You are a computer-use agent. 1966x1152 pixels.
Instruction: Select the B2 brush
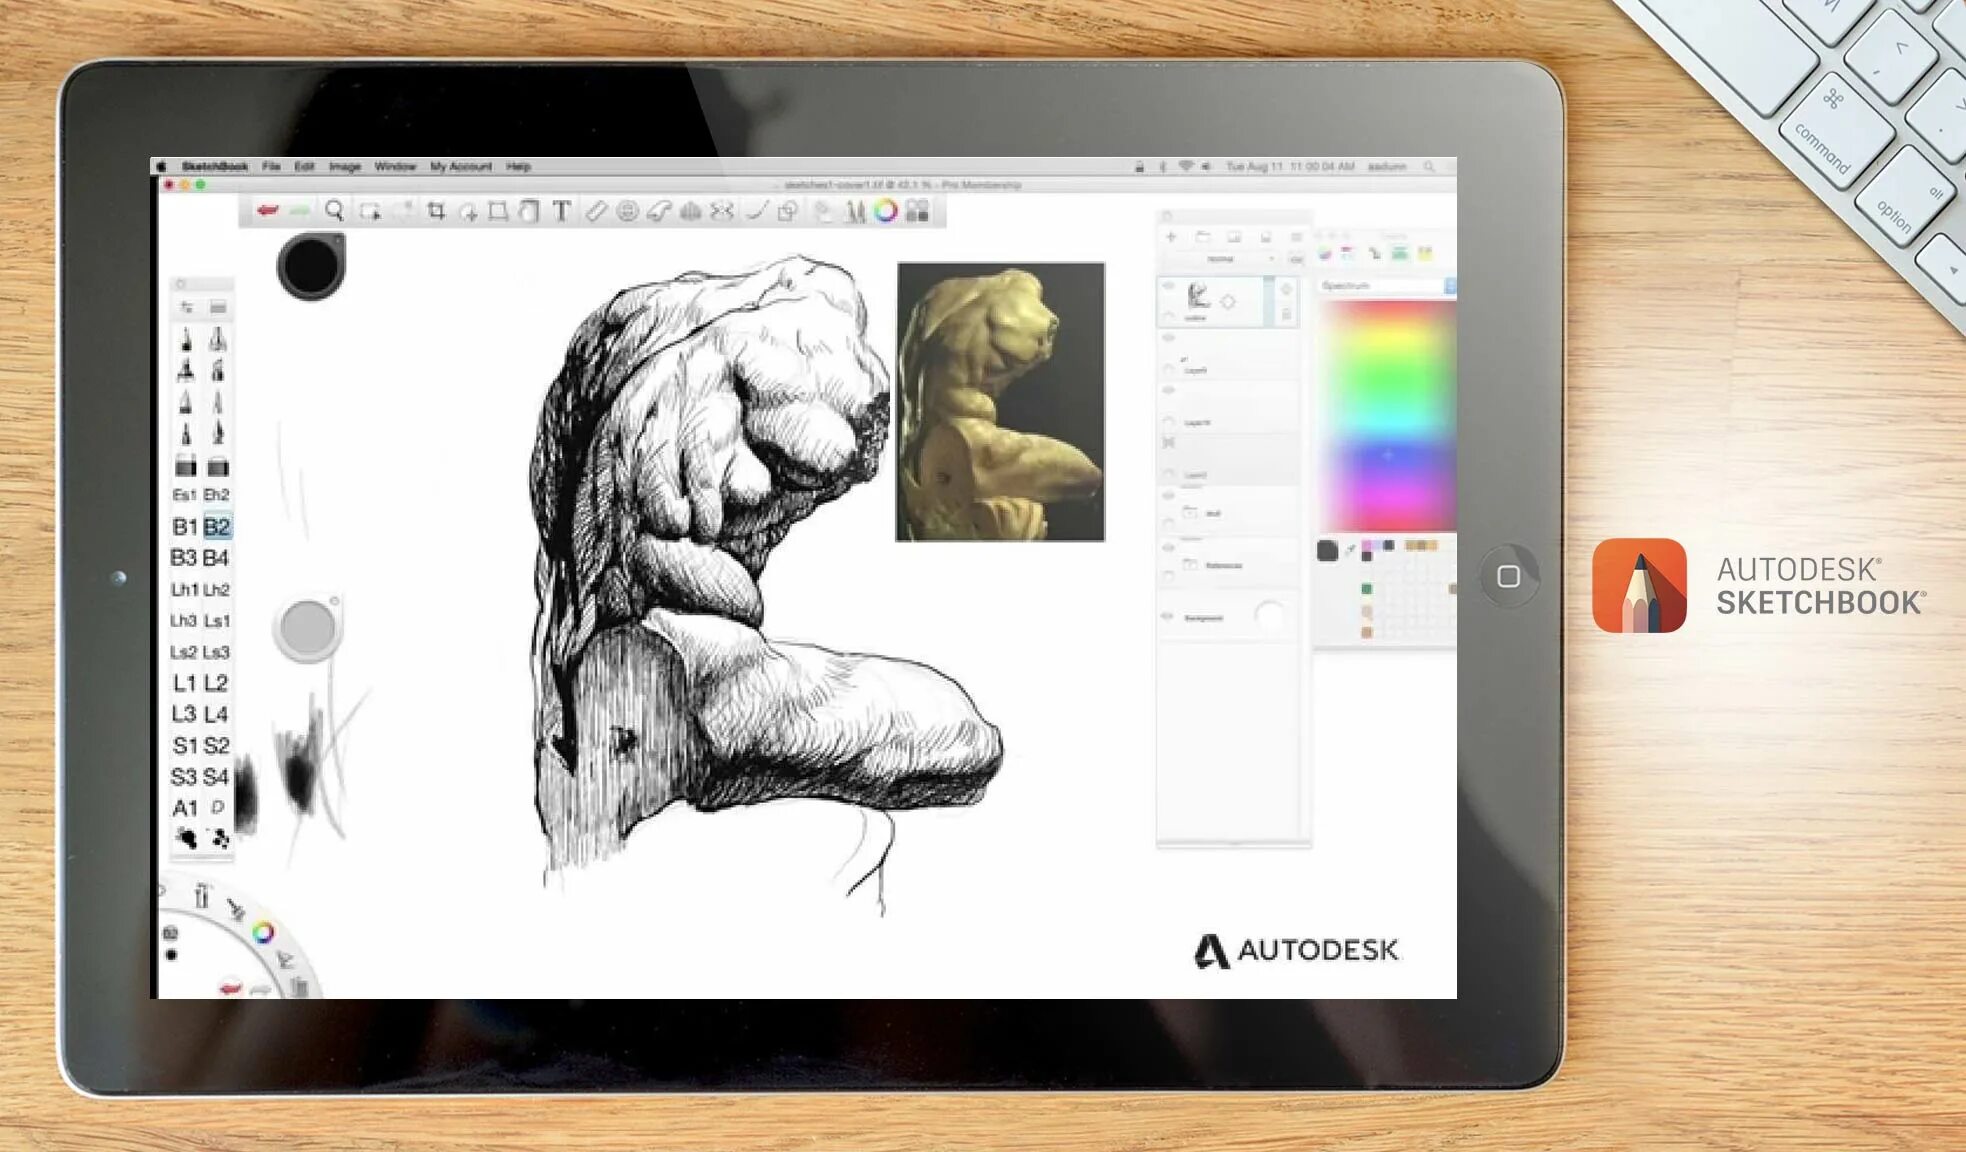[x=217, y=526]
